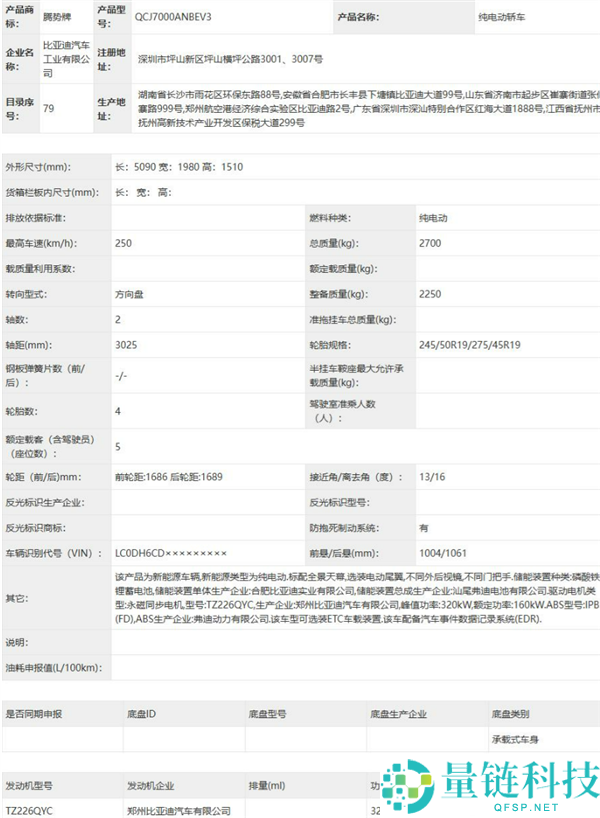Click the 其它 row label
Viewport: 600px width, 818px height.
[x=17, y=598]
